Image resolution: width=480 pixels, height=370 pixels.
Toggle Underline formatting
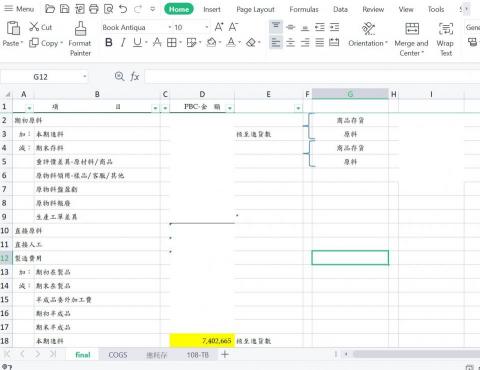[x=137, y=43]
